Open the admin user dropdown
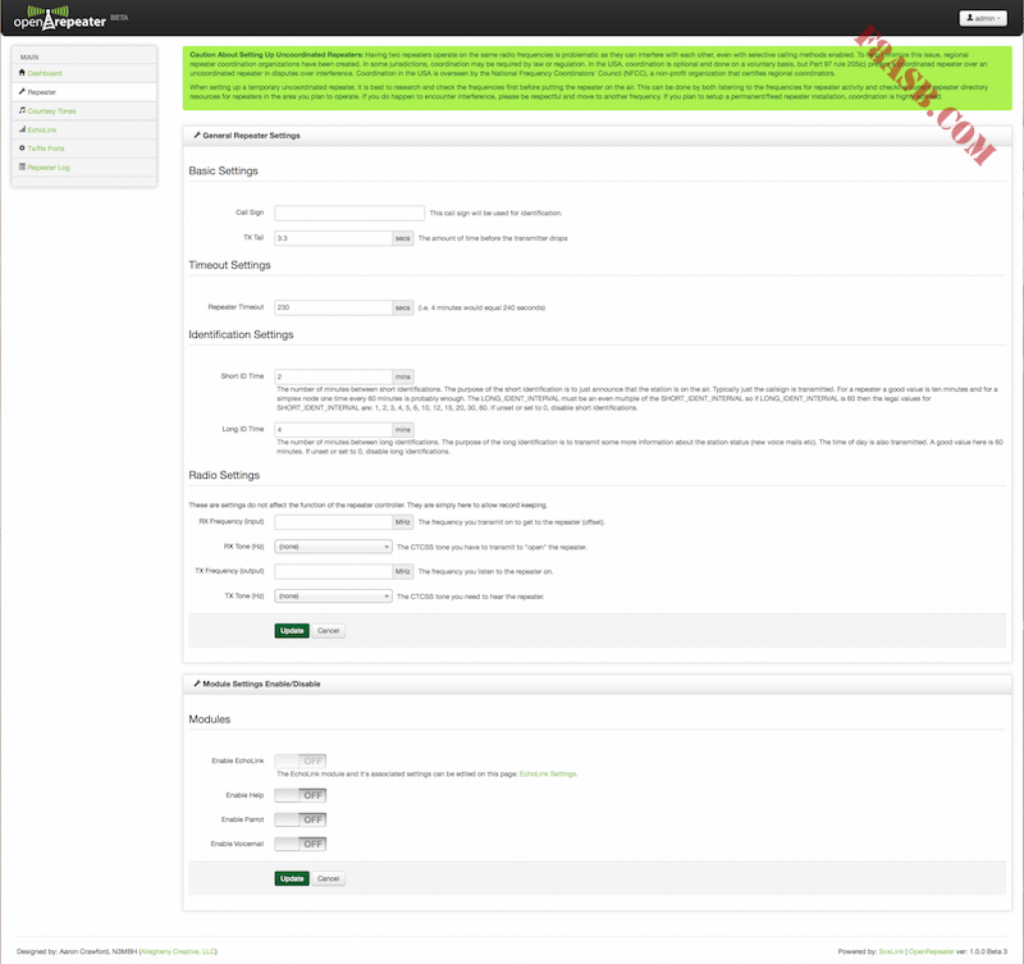This screenshot has width=1024, height=964. 983,18
